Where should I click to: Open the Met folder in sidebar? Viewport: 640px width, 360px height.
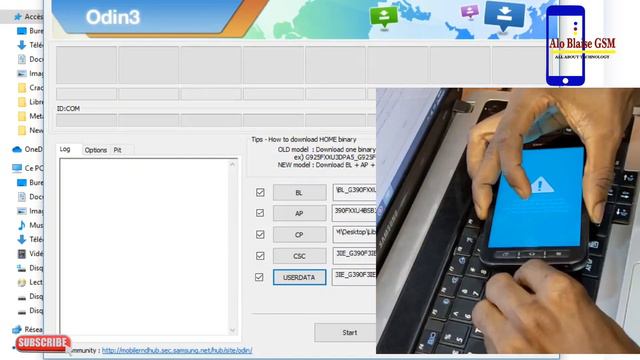(22, 116)
